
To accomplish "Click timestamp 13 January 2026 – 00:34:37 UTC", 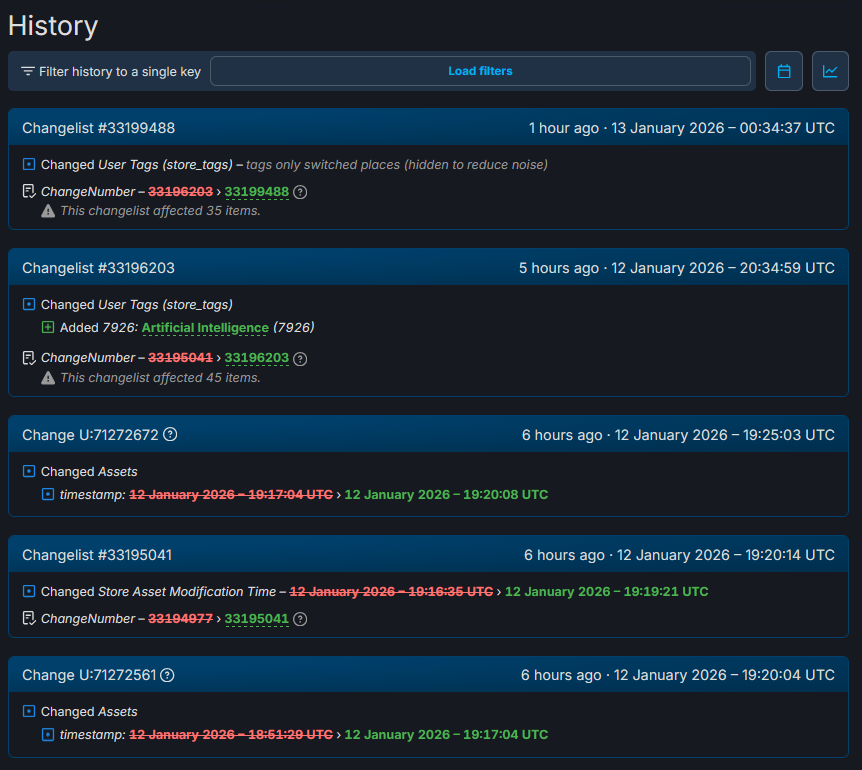I will pos(722,128).
